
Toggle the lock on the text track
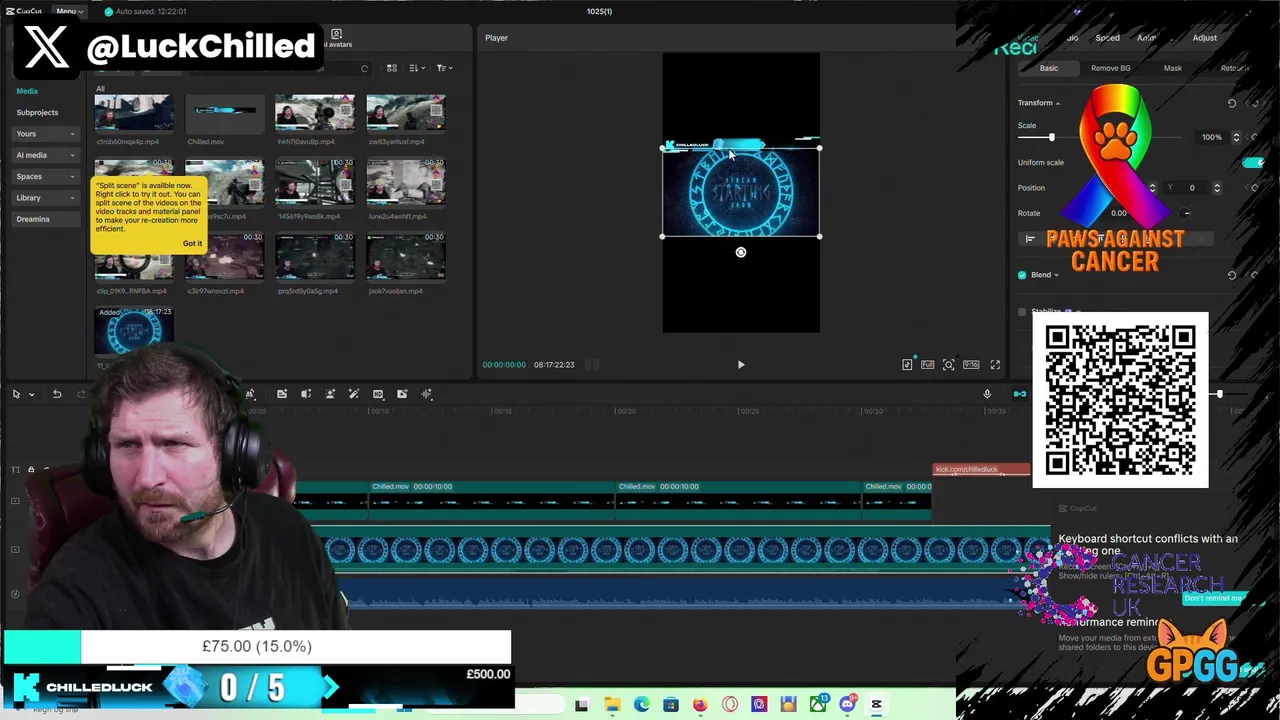coord(31,469)
